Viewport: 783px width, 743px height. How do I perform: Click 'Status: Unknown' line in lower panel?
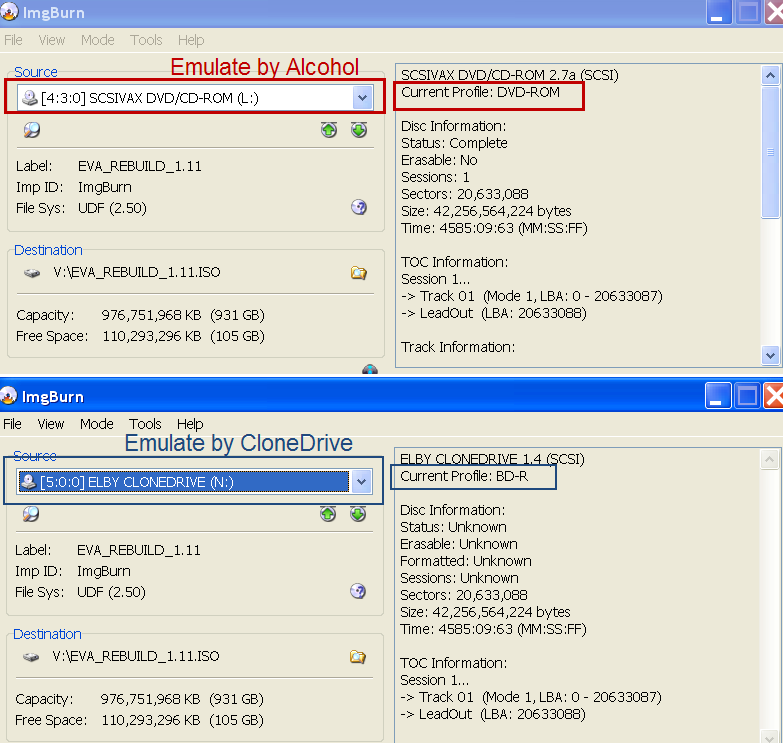453,527
